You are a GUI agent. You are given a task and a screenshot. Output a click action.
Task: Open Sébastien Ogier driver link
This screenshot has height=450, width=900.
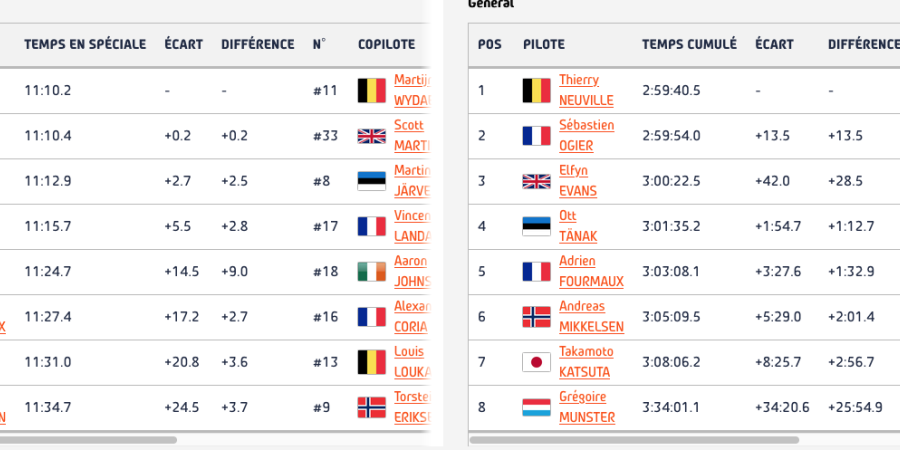tap(586, 136)
